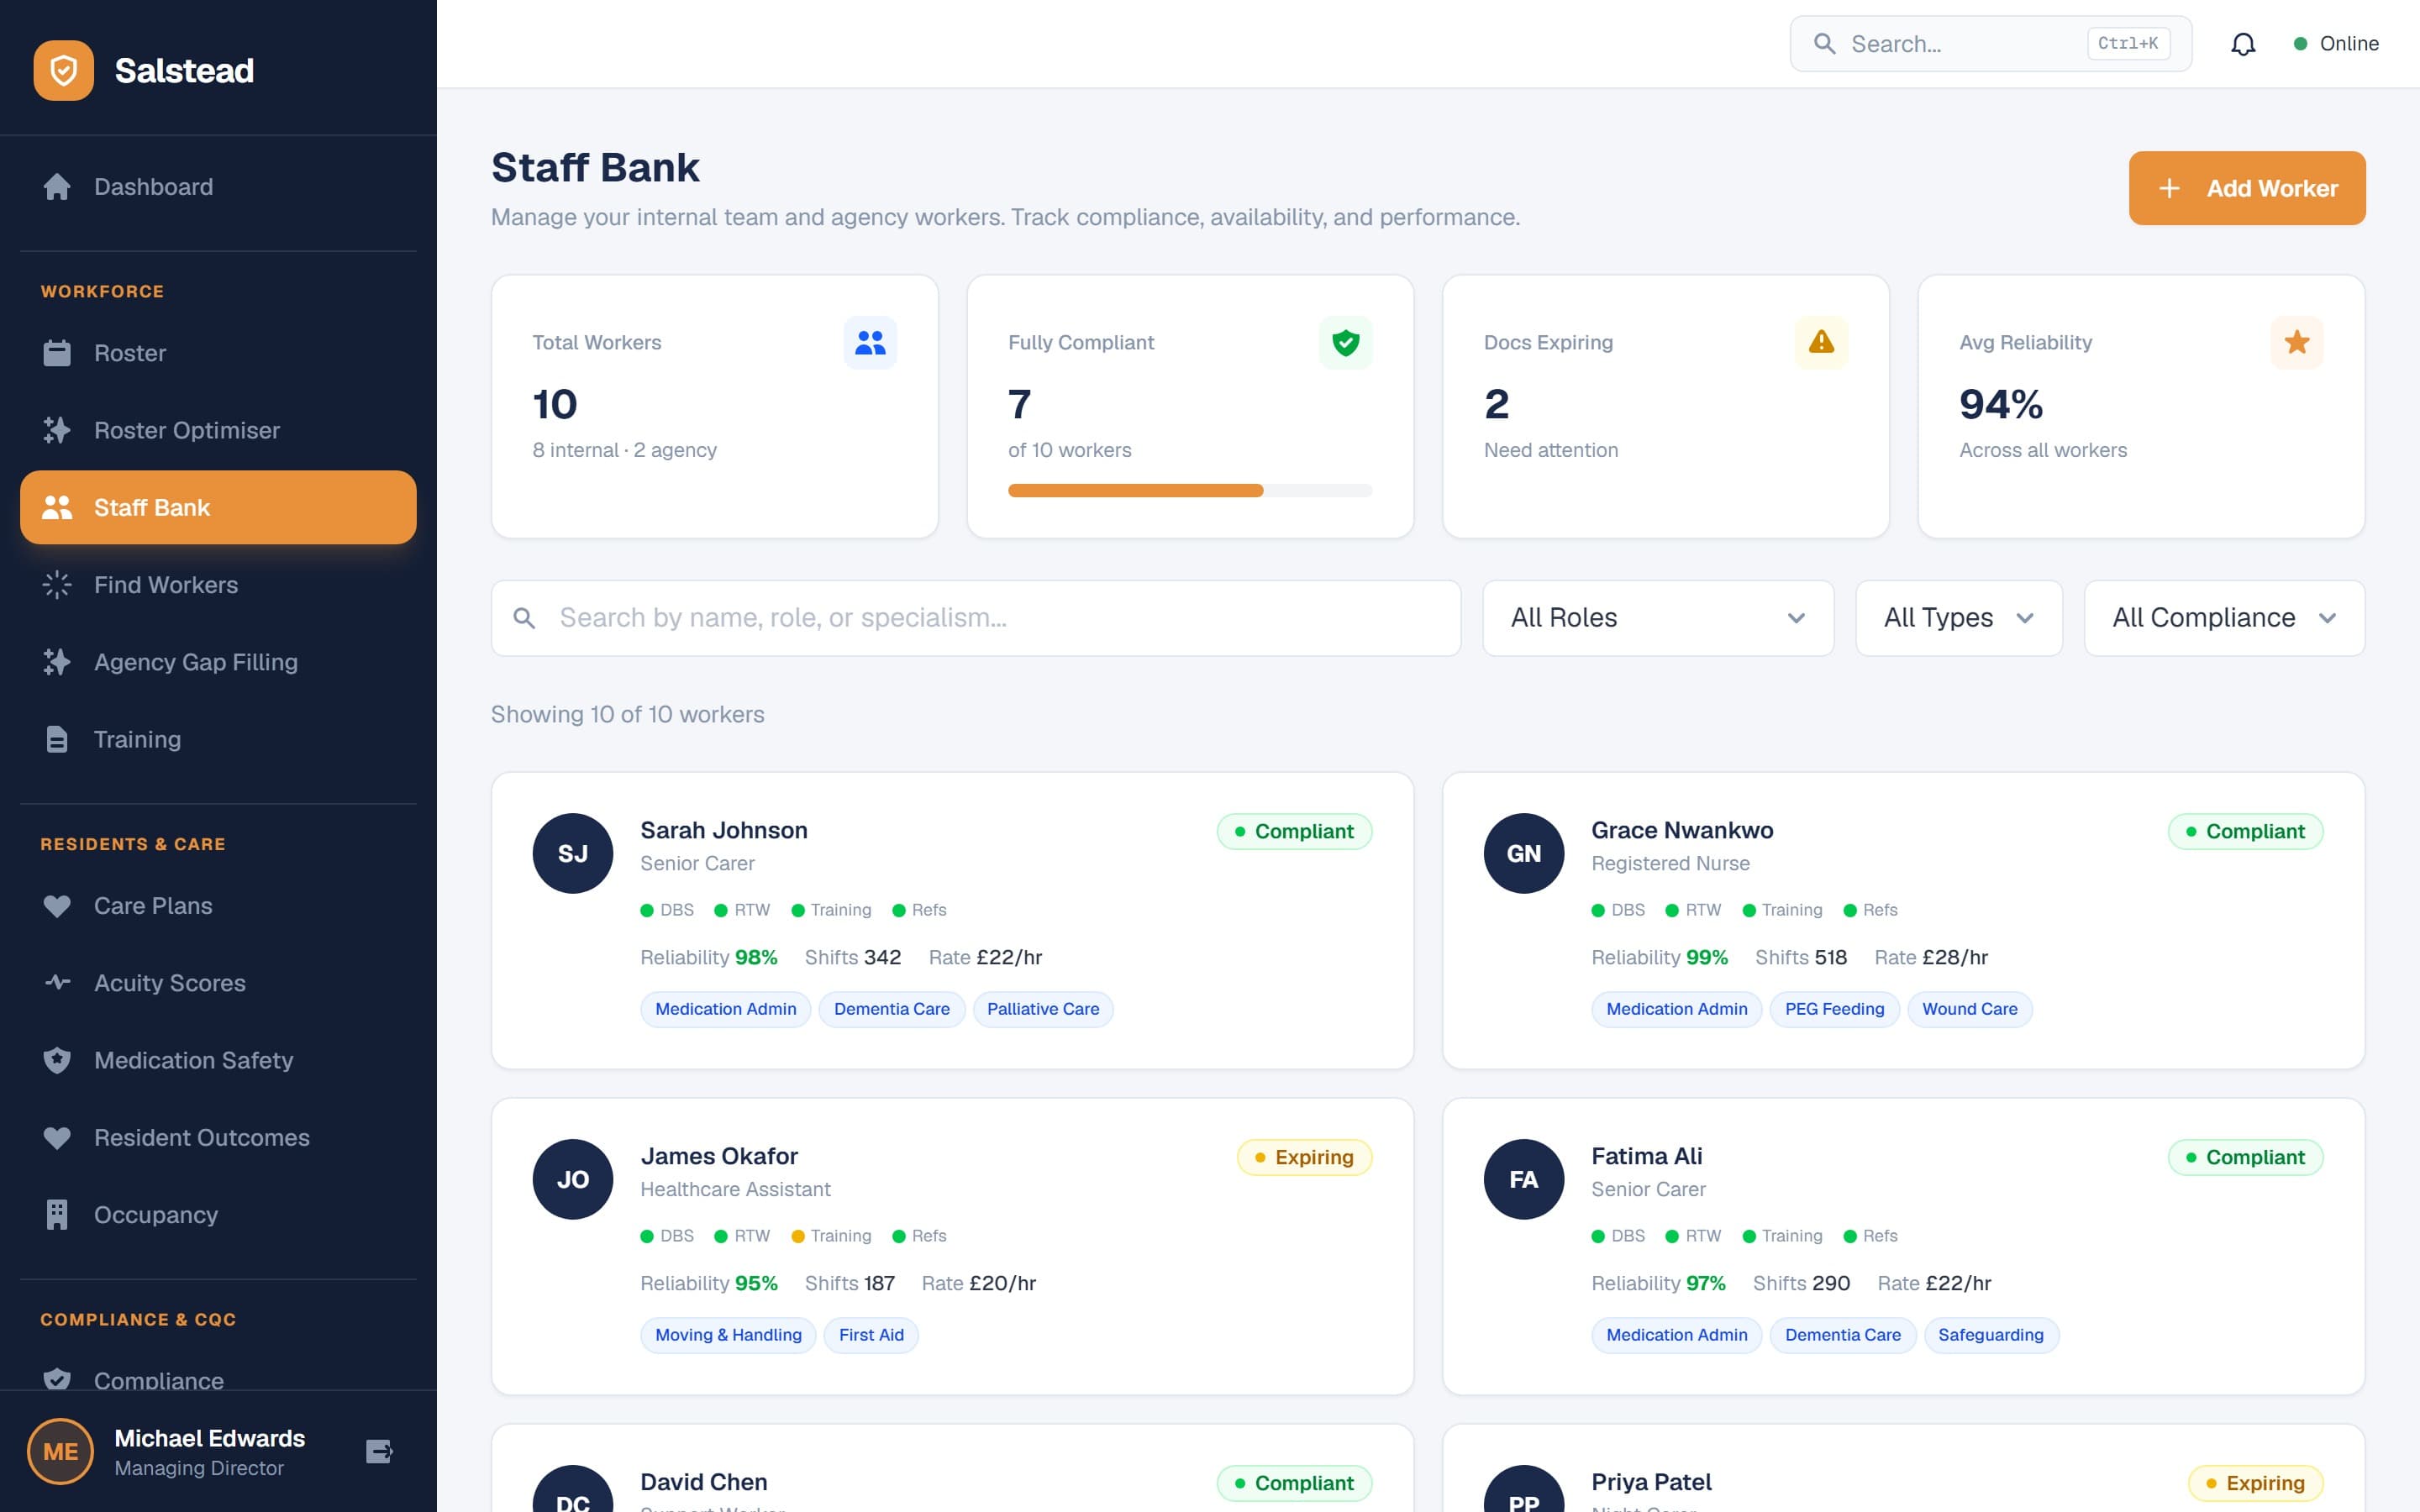
Task: Click the Fully Compliant progress bar
Action: (1190, 490)
